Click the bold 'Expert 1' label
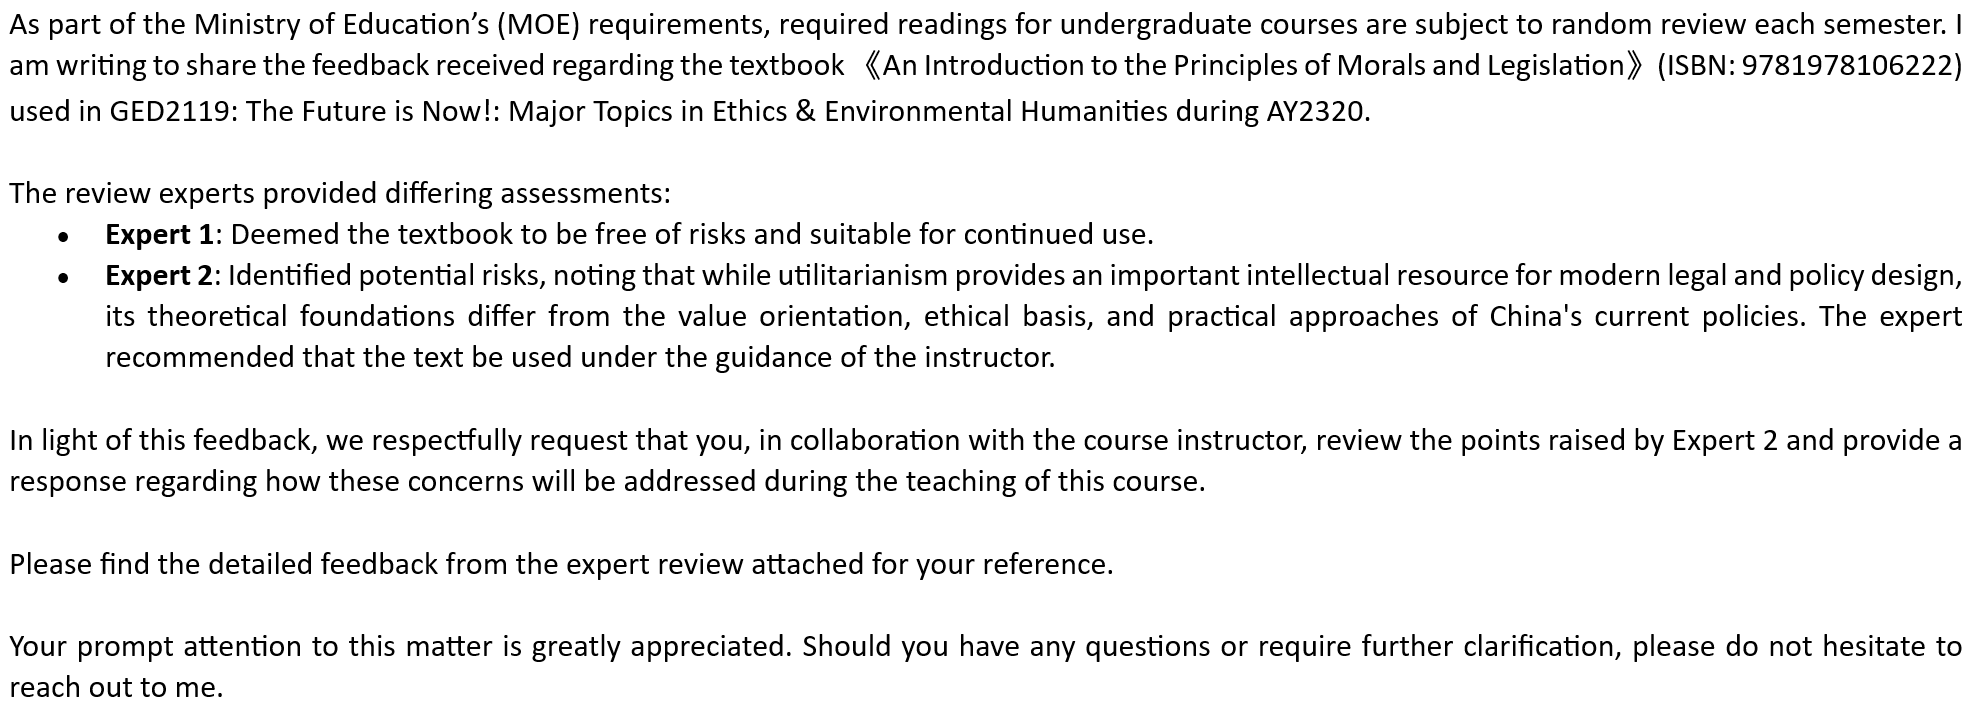Screen dimensions: 1983x707 click(159, 235)
